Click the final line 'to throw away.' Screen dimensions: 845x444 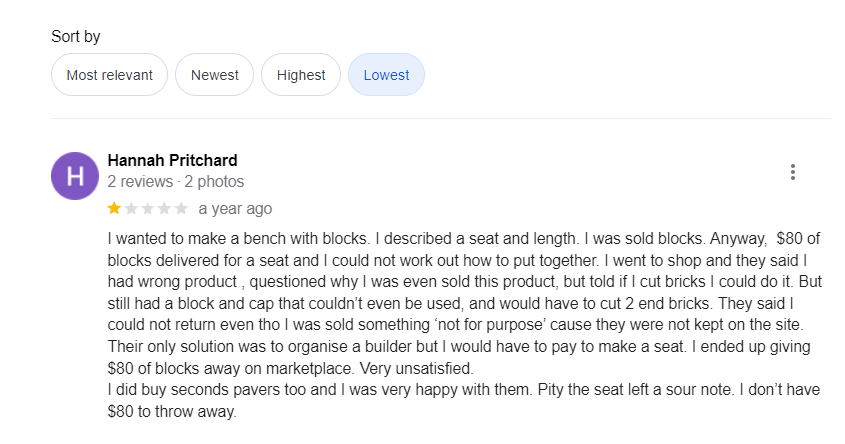[172, 411]
